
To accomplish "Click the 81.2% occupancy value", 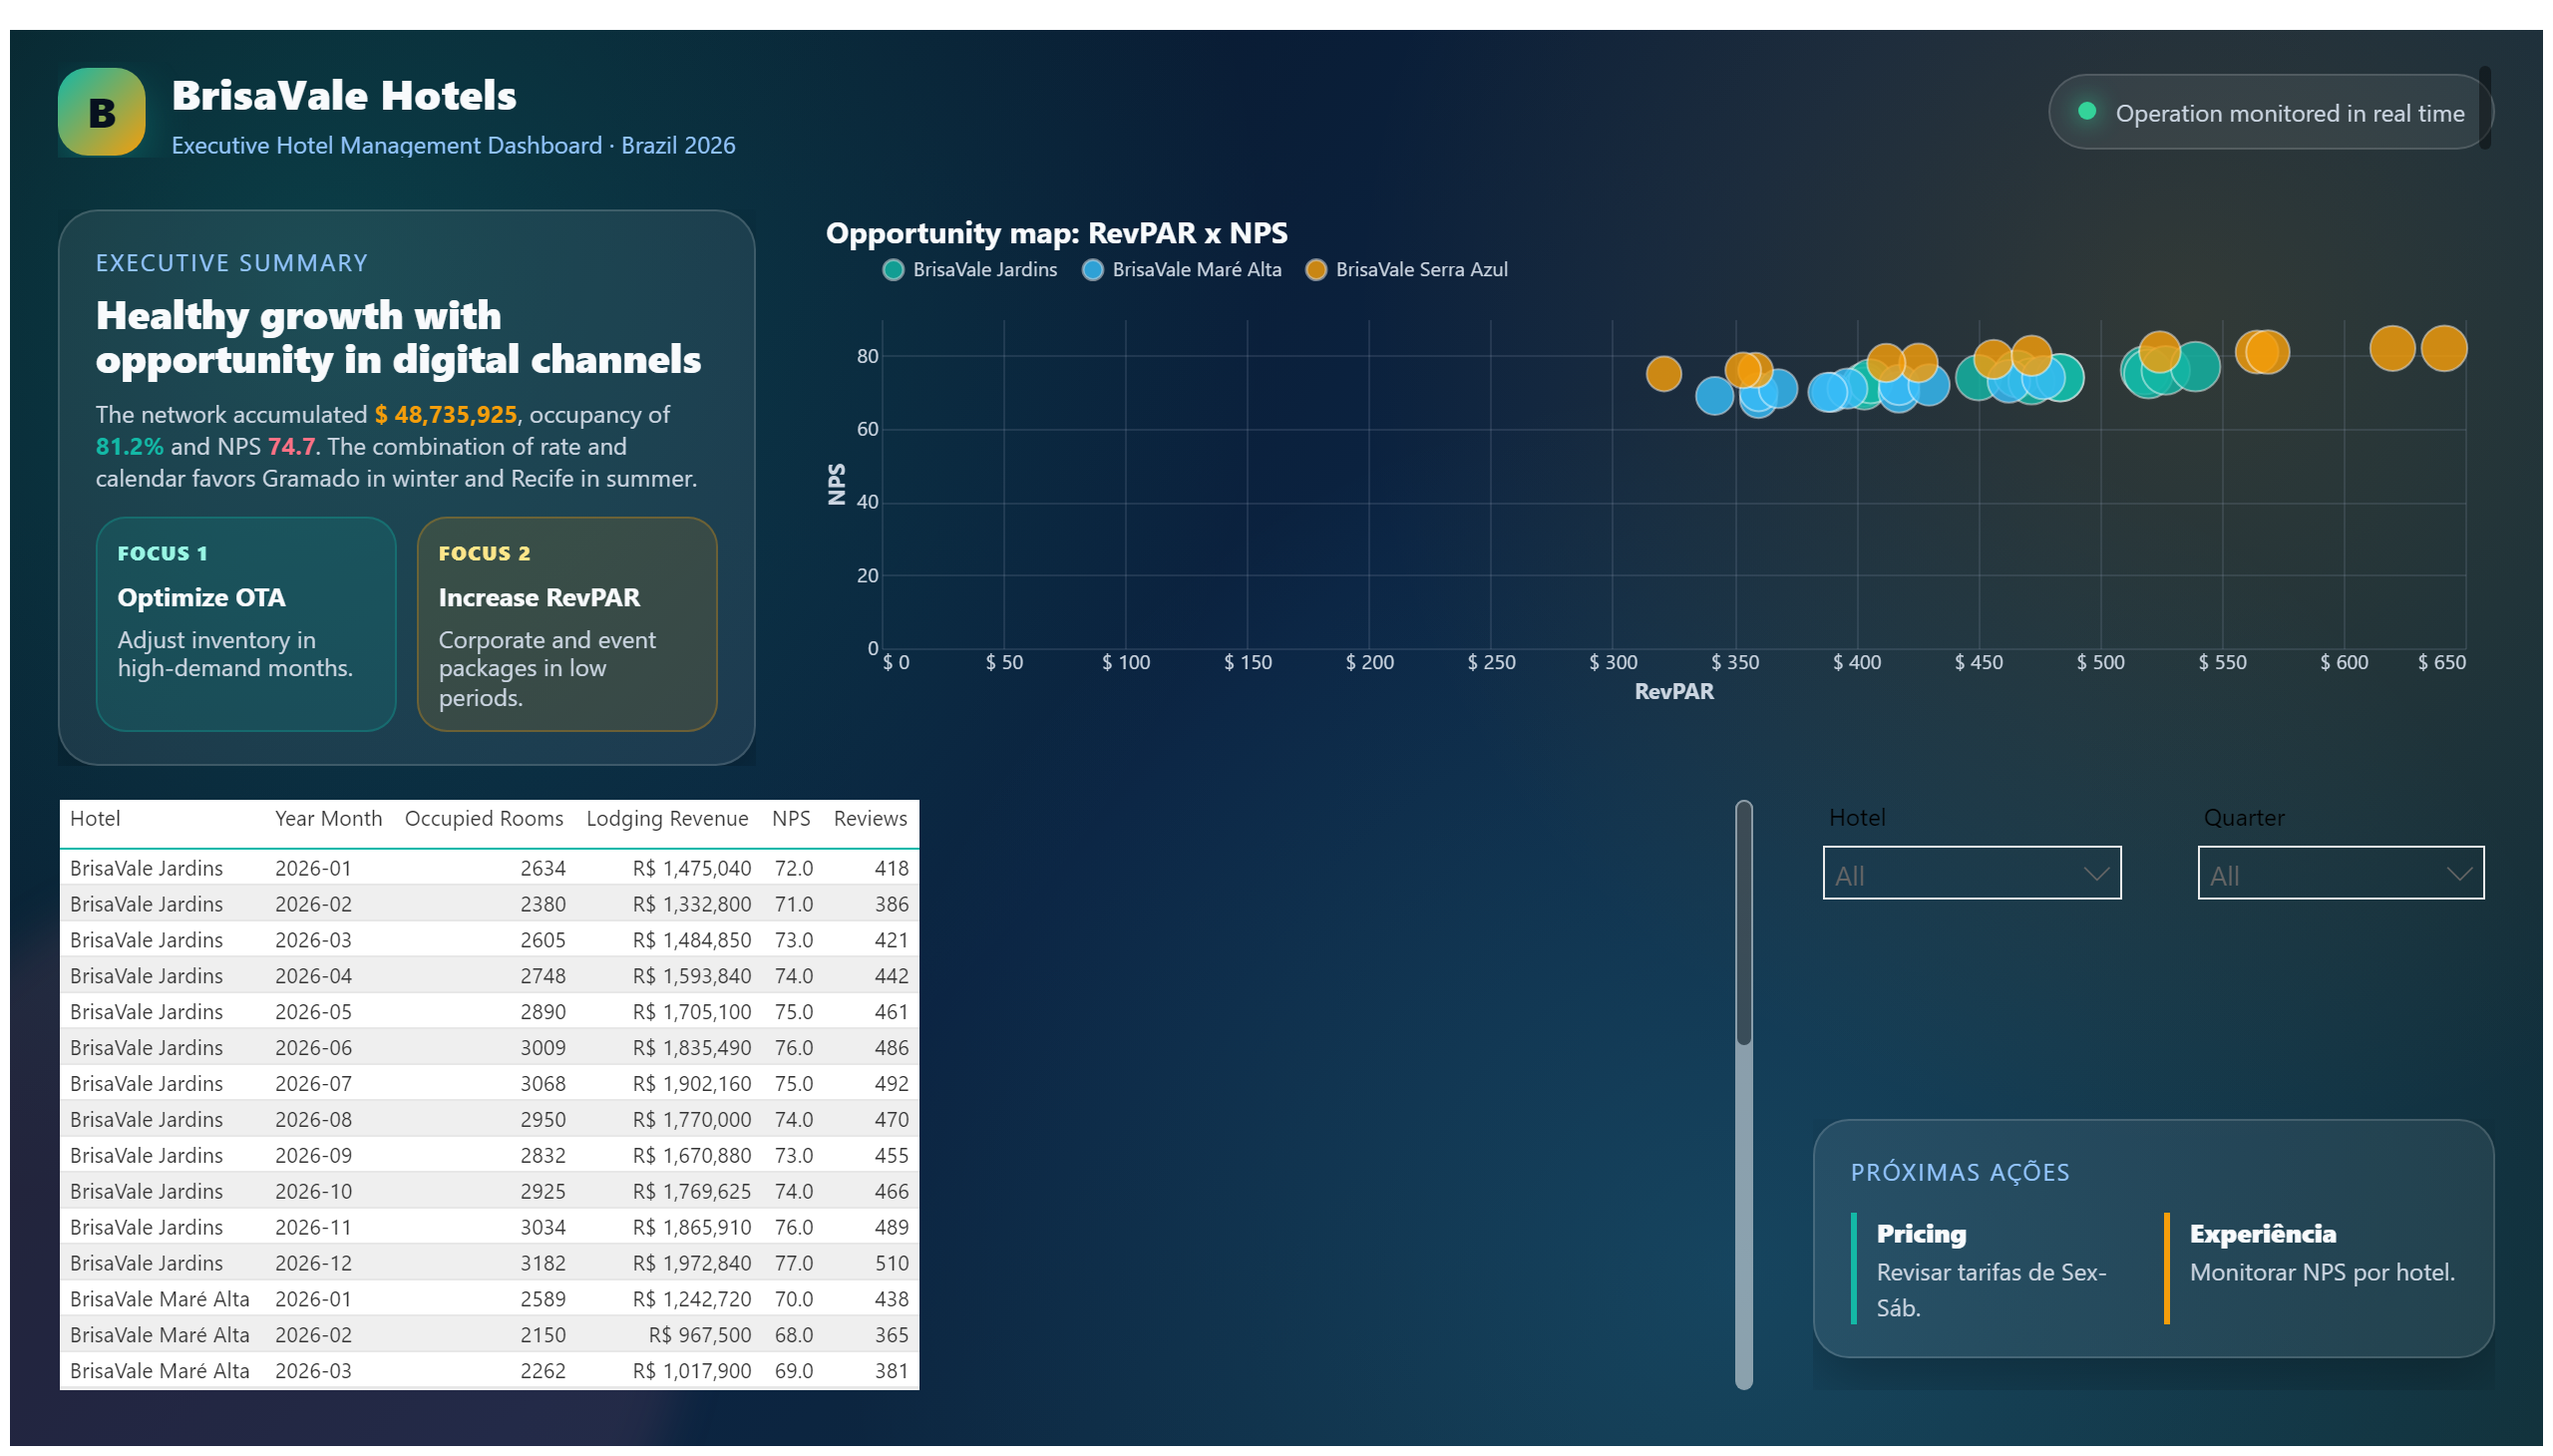I will (129, 447).
